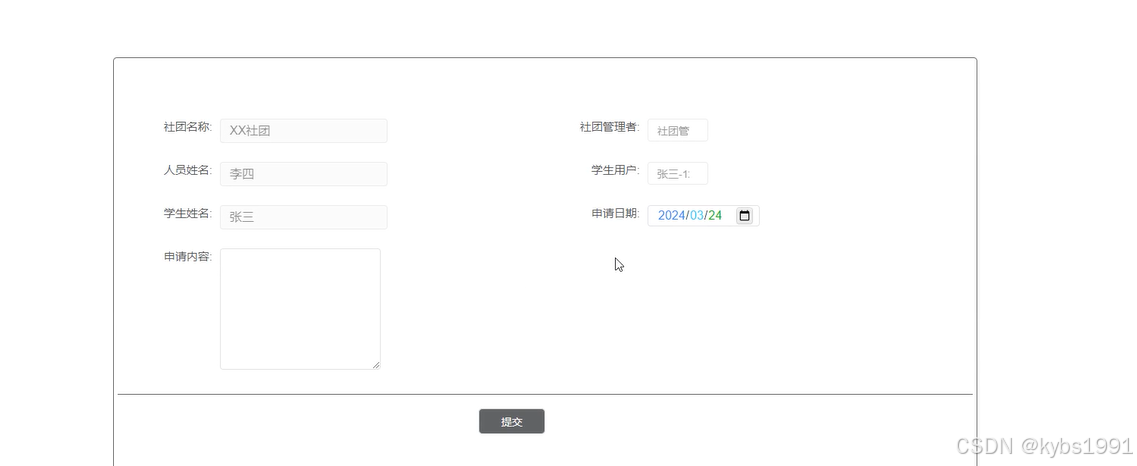Click the 学生用户 input field

677,174
